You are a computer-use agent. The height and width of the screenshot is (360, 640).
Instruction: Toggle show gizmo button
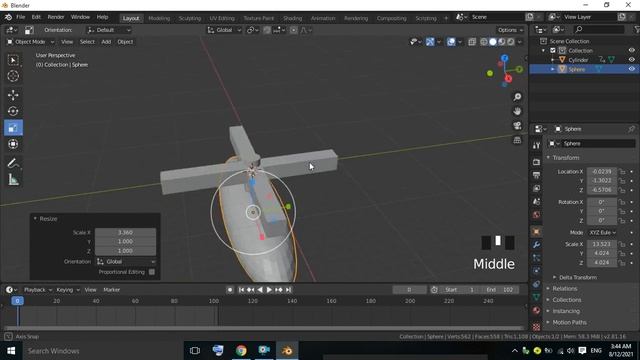coord(430,42)
